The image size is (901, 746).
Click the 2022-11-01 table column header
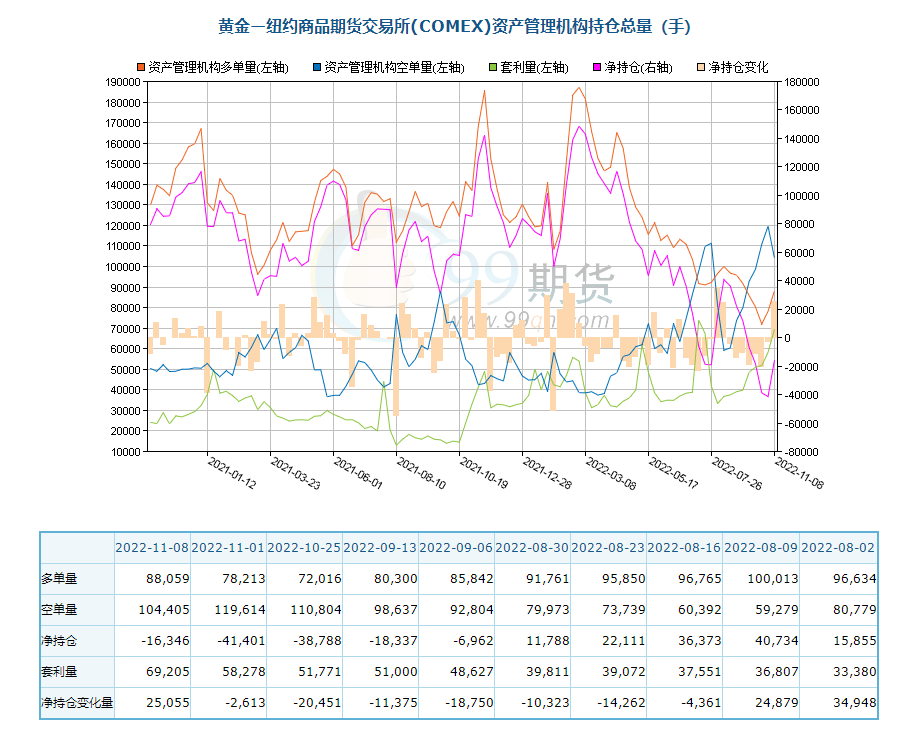228,548
